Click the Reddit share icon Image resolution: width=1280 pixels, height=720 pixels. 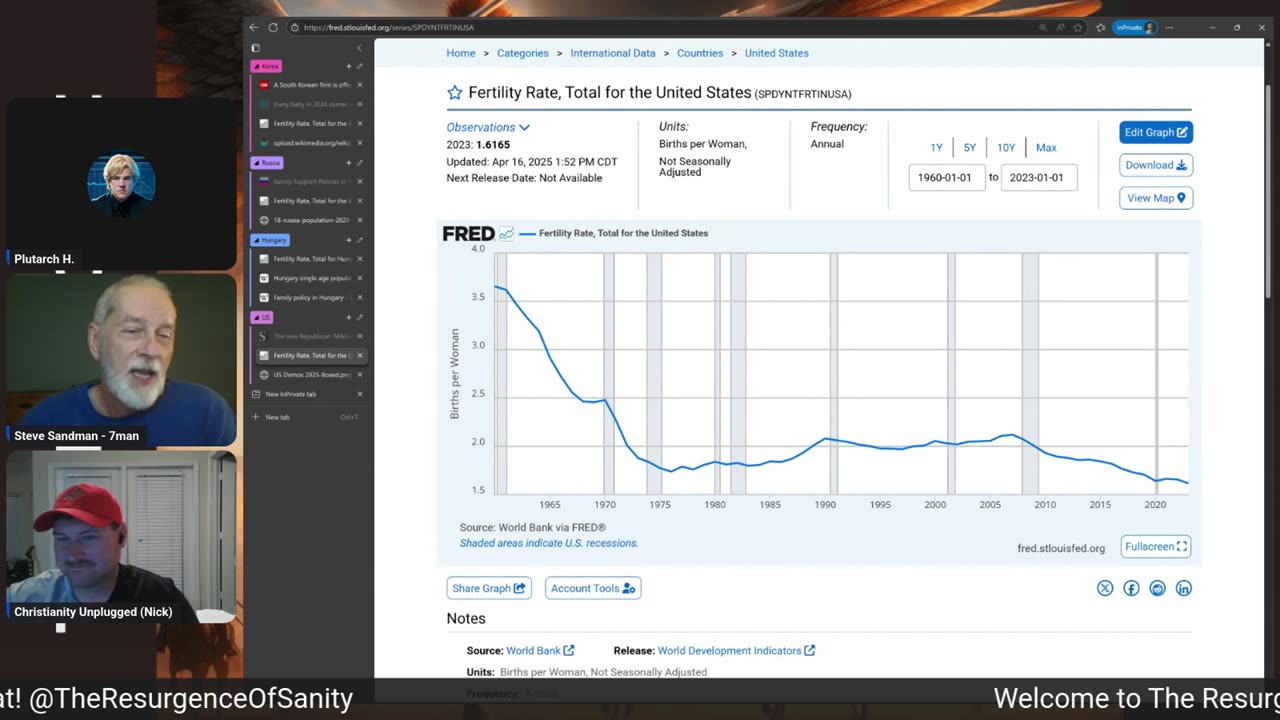pyautogui.click(x=1157, y=588)
